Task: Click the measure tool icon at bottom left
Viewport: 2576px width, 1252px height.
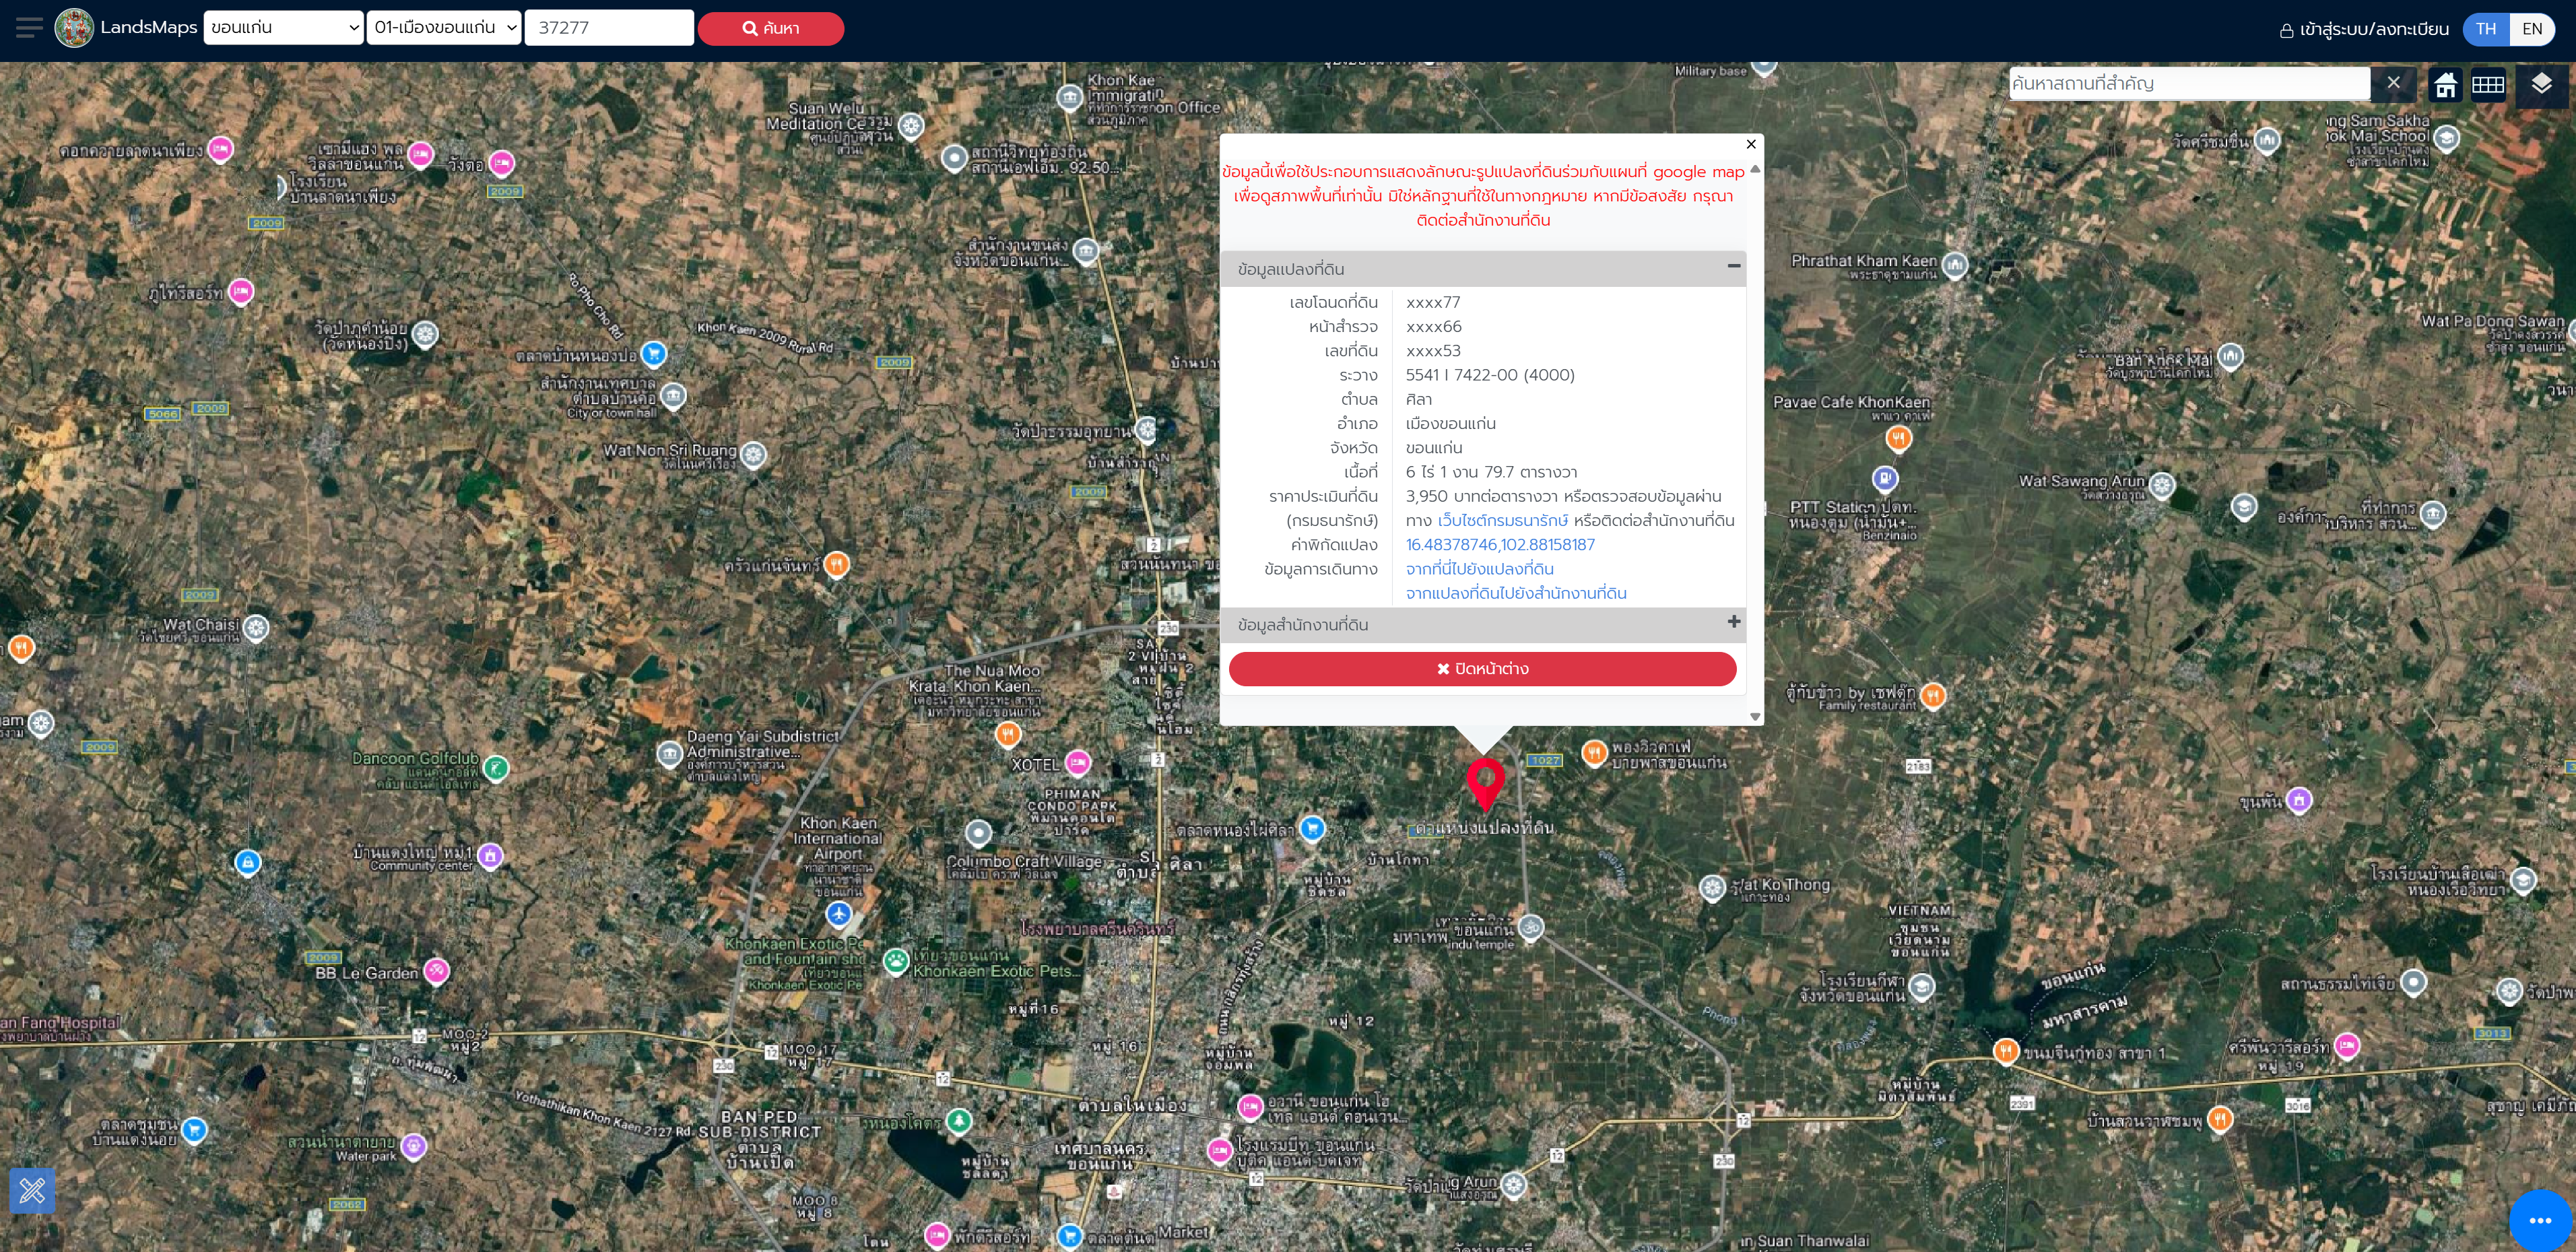Action: (32, 1190)
